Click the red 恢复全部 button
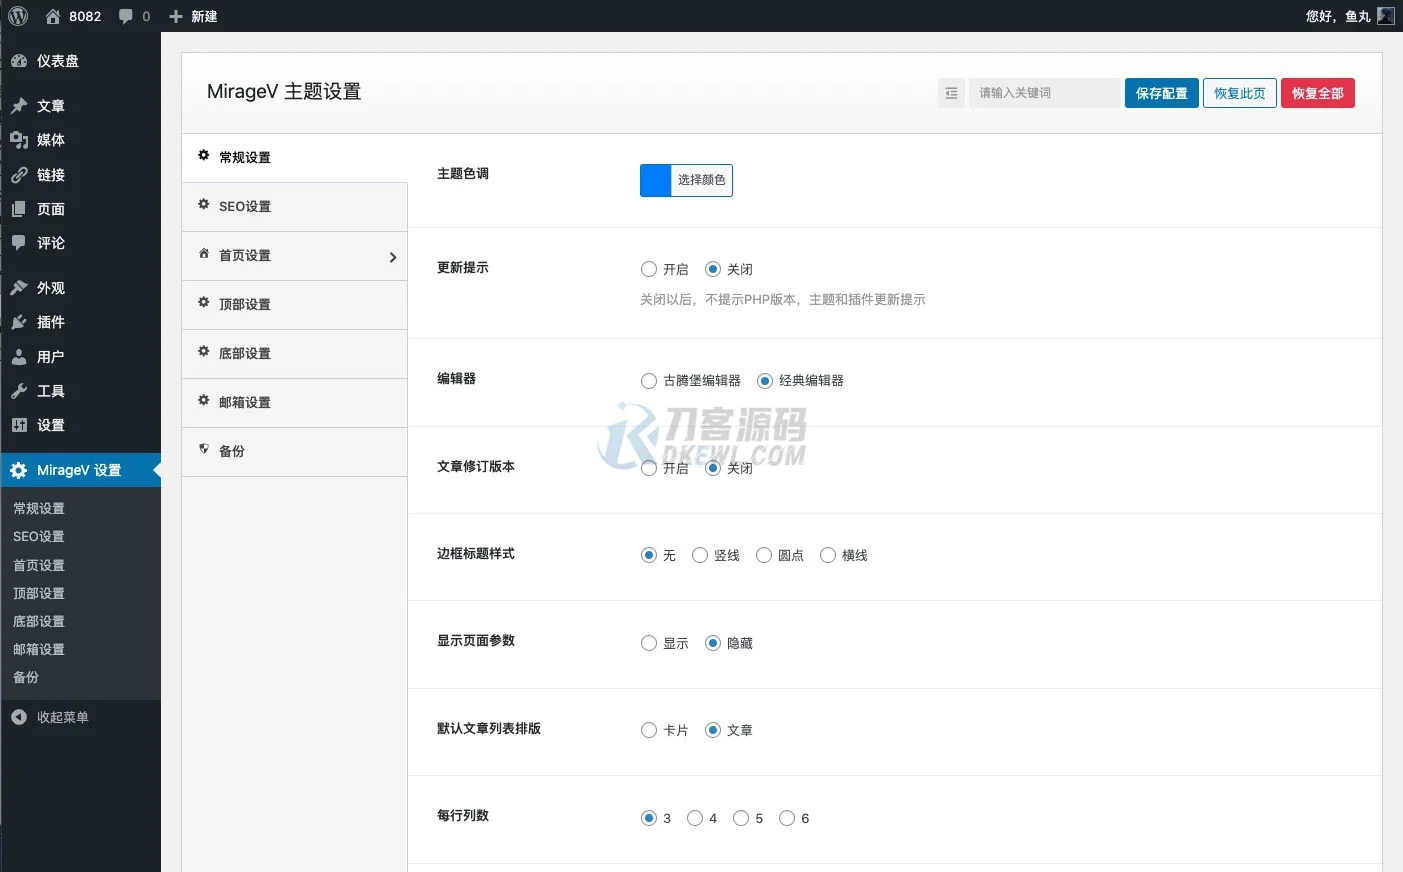This screenshot has height=872, width=1403. pos(1318,92)
